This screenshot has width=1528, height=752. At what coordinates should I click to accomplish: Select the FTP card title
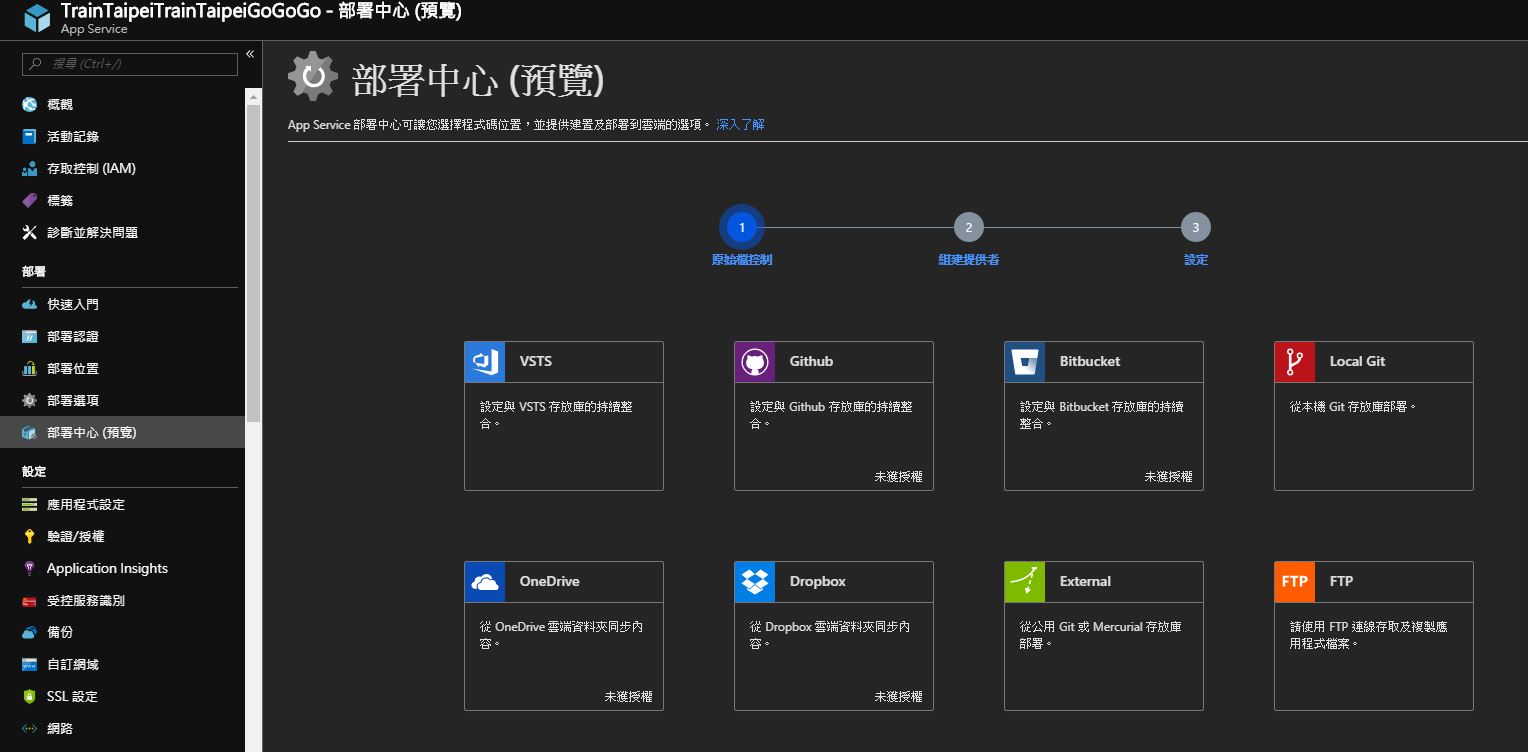[x=1341, y=581]
